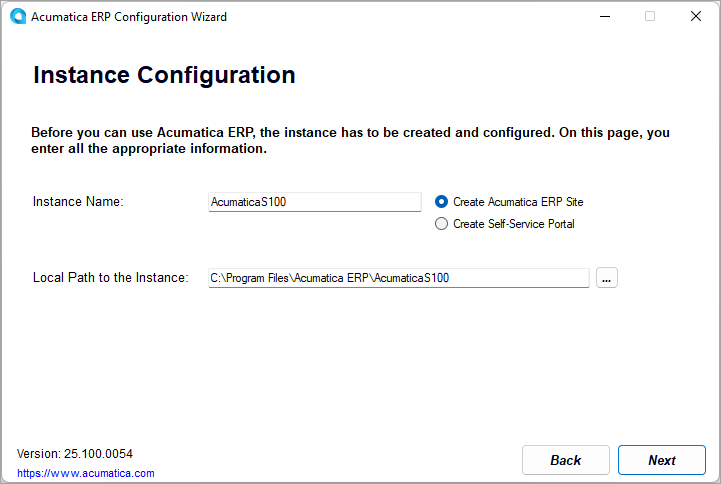This screenshot has width=721, height=484.
Task: Proceed with the Next button
Action: click(x=661, y=460)
